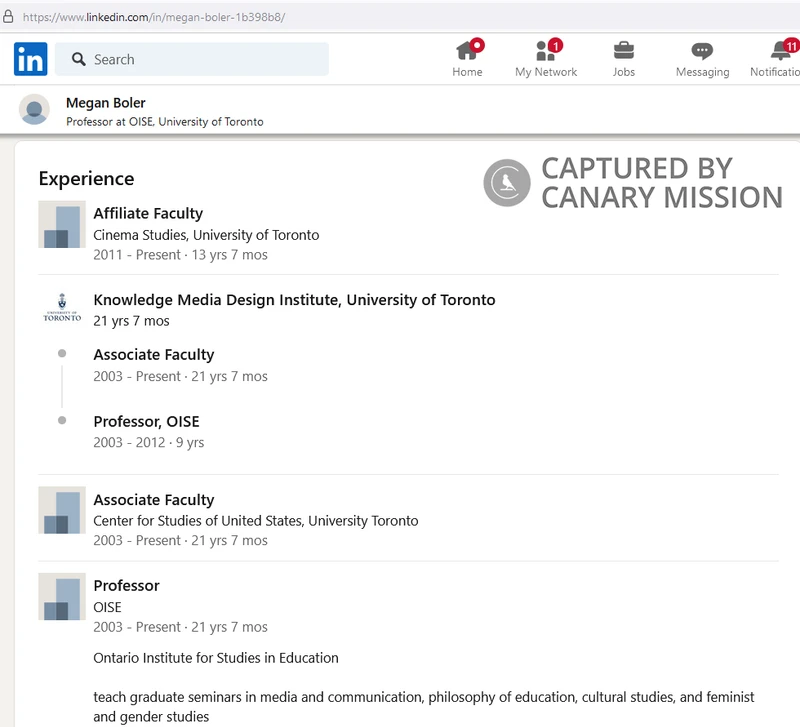Click the lock icon in address bar
The image size is (800, 727).
coord(8,16)
